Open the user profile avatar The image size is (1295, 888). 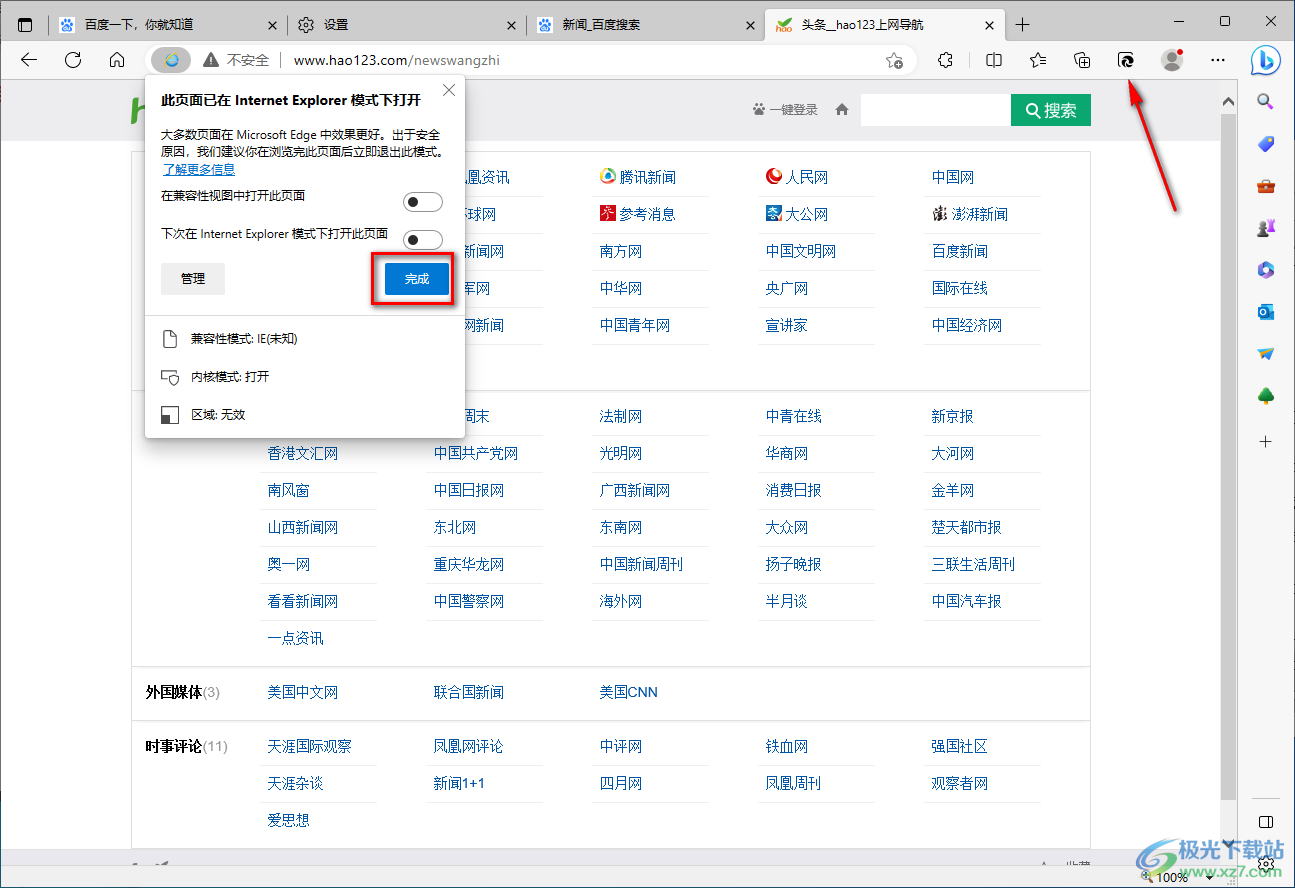[x=1172, y=60]
